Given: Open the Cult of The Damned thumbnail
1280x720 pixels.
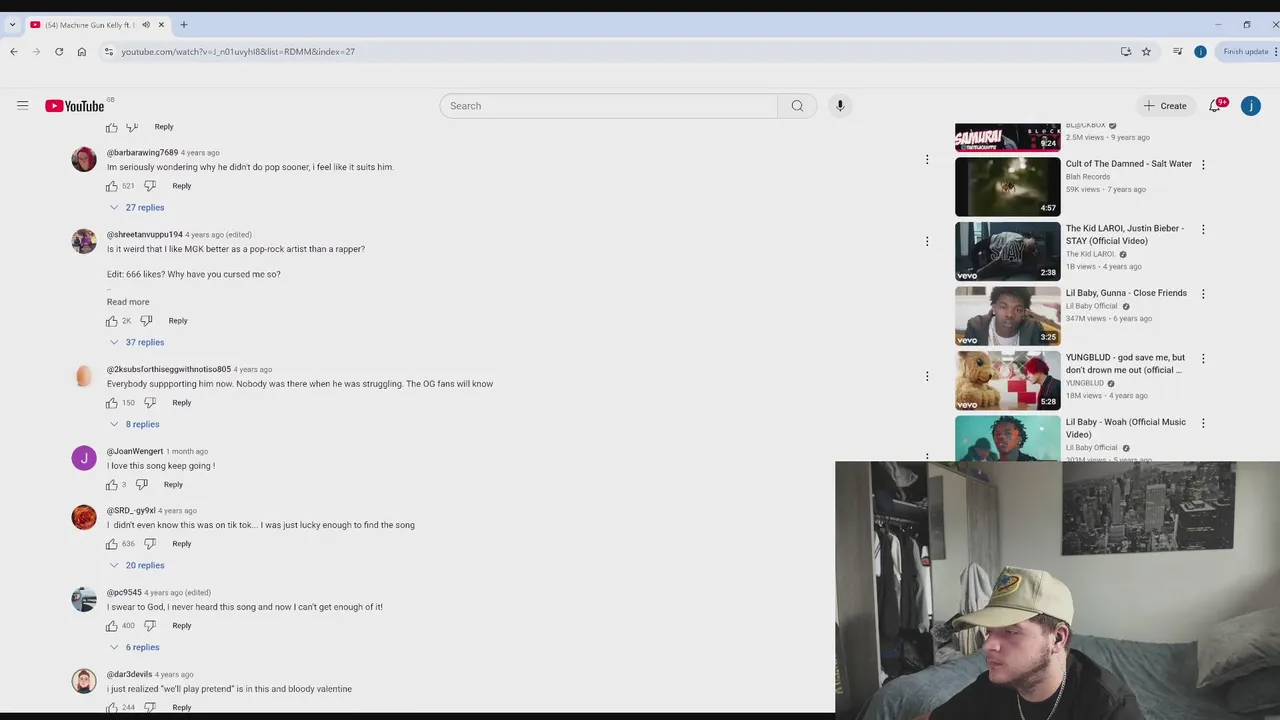Looking at the screenshot, I should (1007, 186).
